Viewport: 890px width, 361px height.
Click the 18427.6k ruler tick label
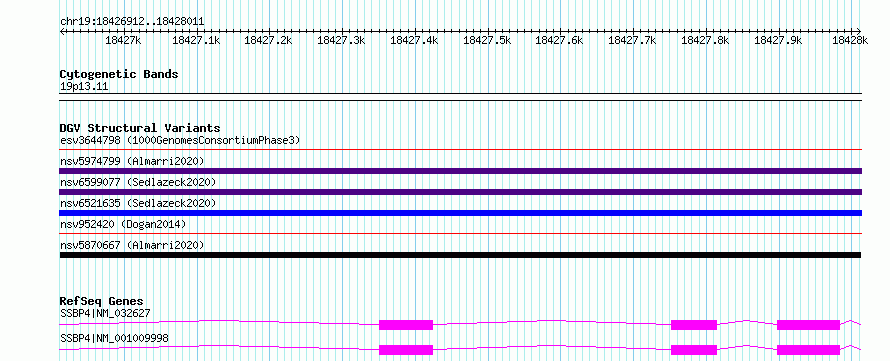[560, 40]
